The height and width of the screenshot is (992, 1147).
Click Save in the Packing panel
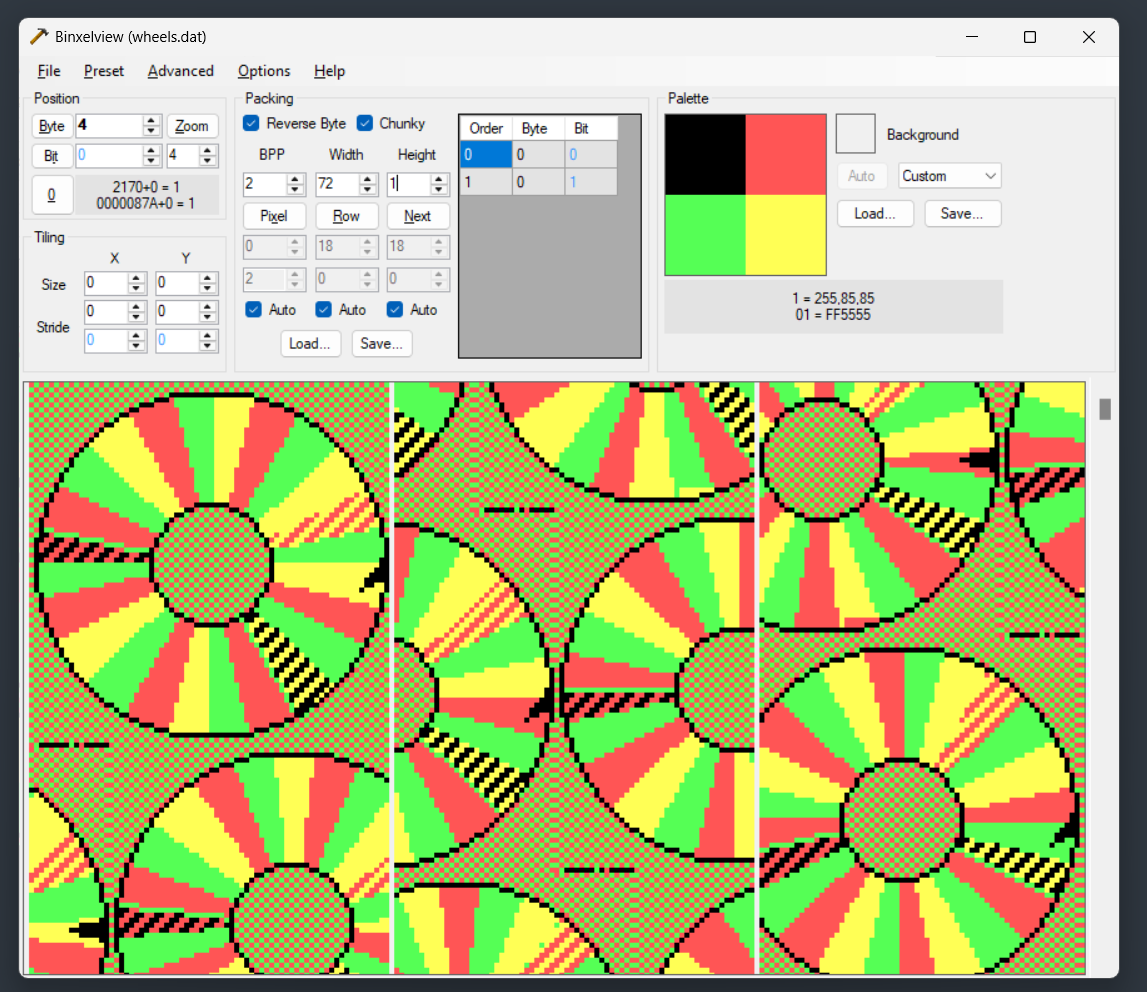(381, 343)
